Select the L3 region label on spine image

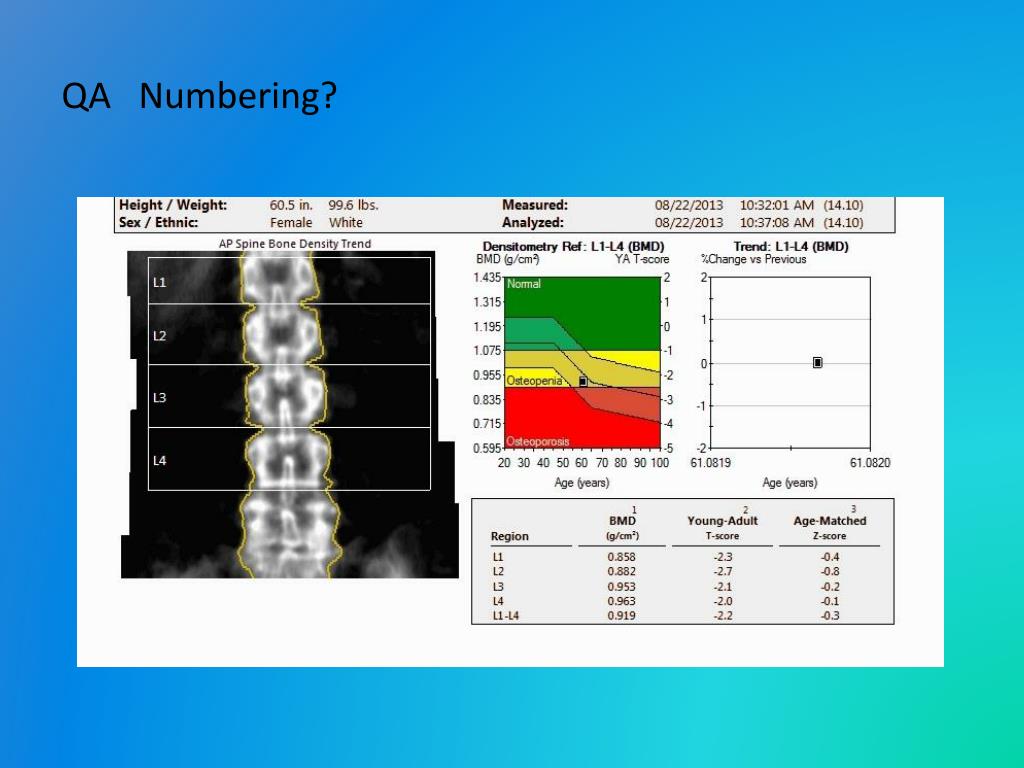[159, 397]
